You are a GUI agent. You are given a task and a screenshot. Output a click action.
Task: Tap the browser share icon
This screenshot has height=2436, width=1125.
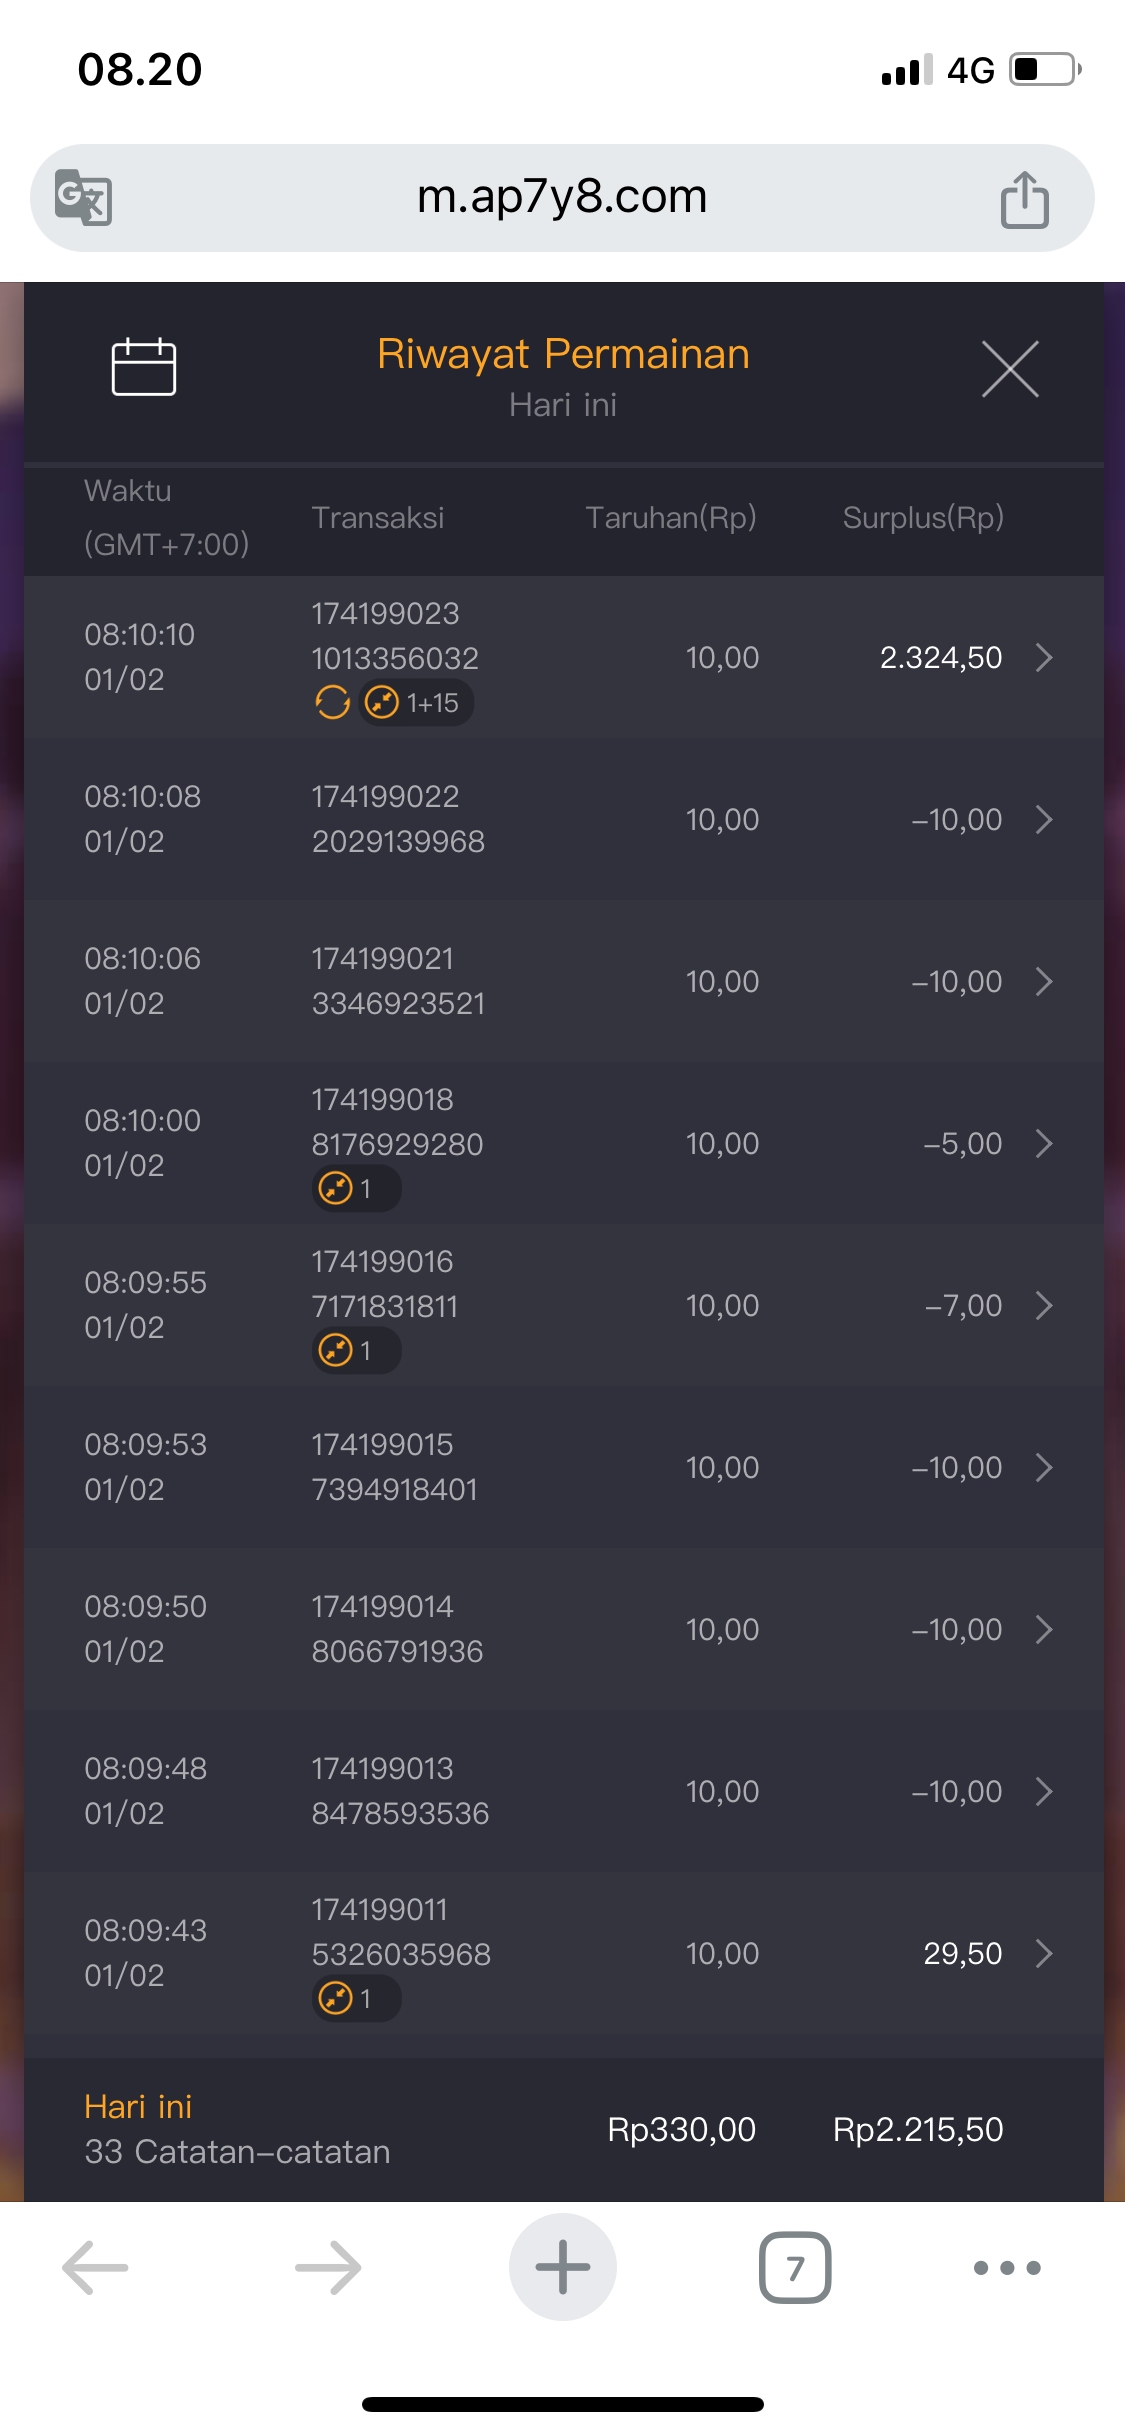(x=1024, y=199)
